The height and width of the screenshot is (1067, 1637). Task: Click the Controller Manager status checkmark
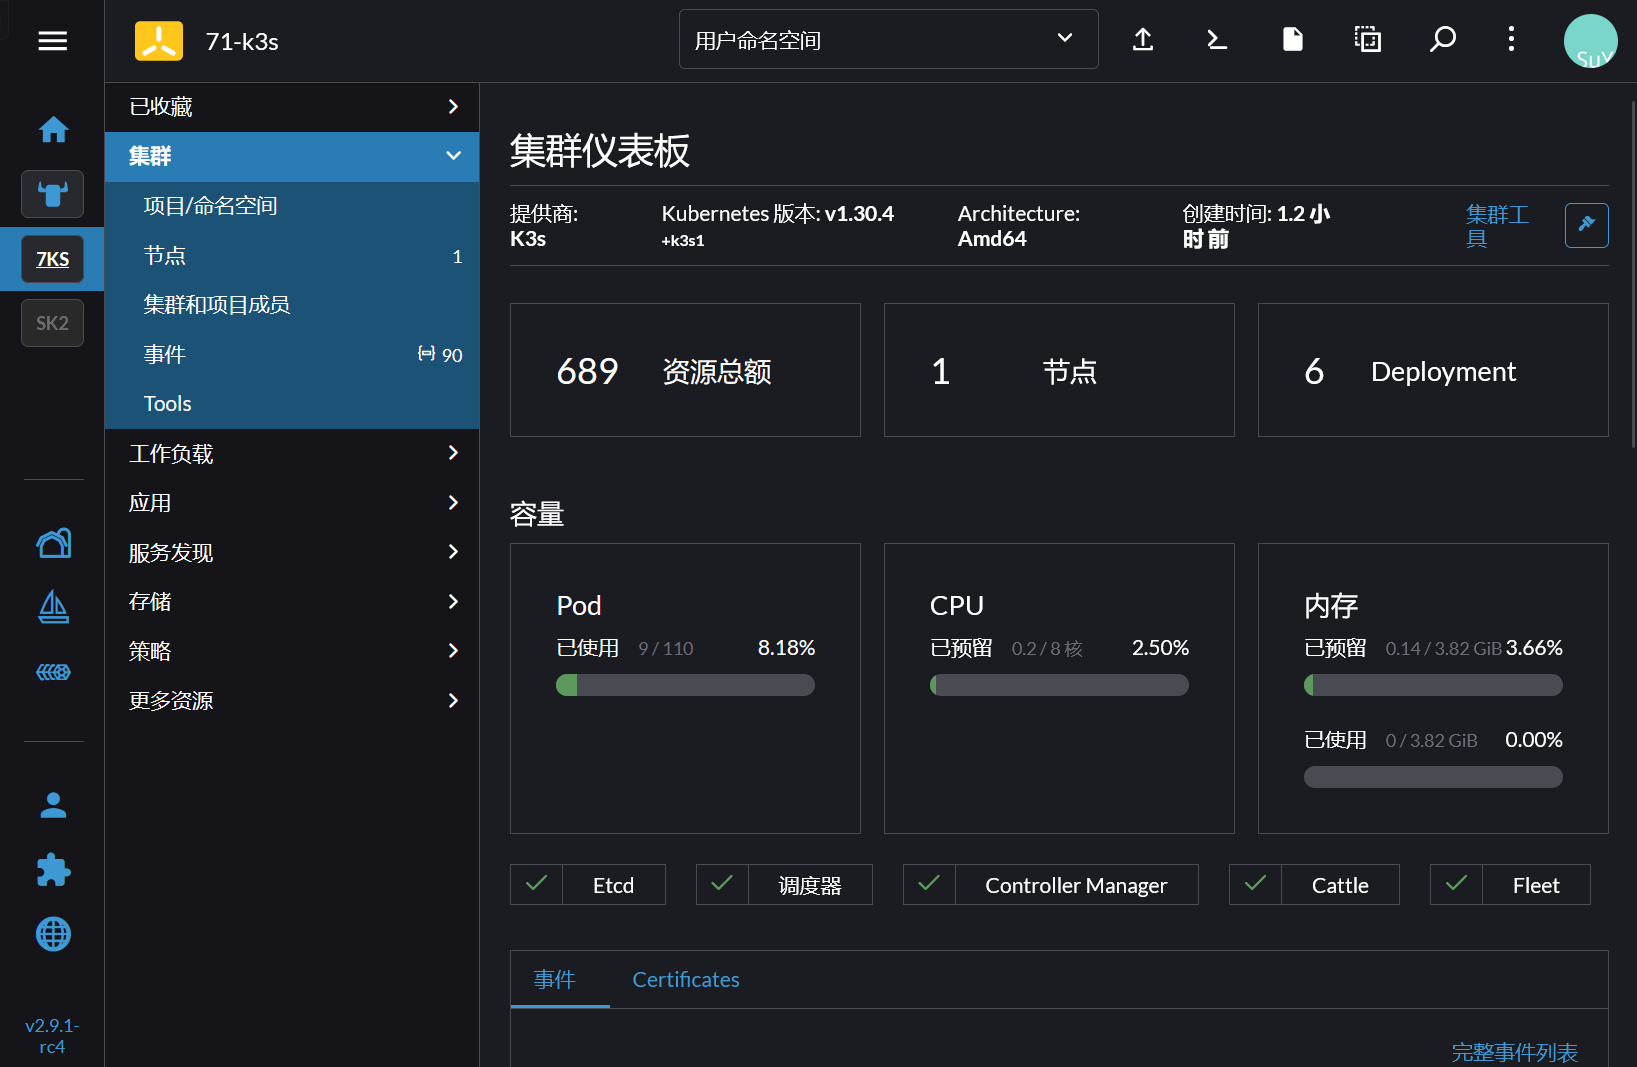click(929, 884)
